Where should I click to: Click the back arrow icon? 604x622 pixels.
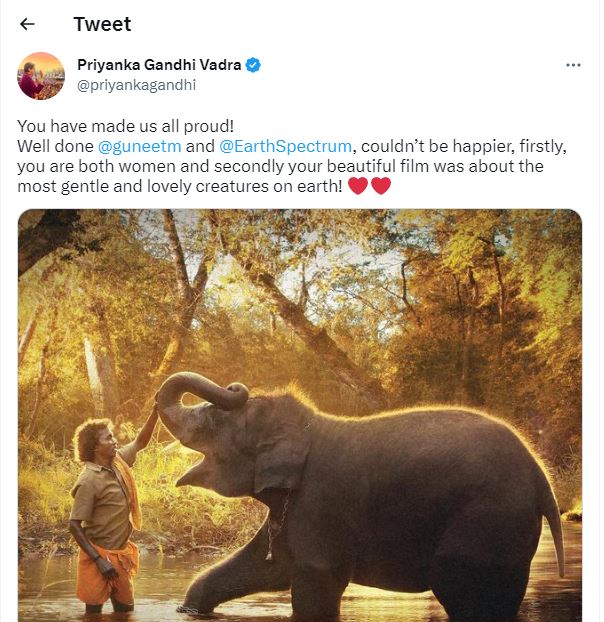(x=27, y=24)
